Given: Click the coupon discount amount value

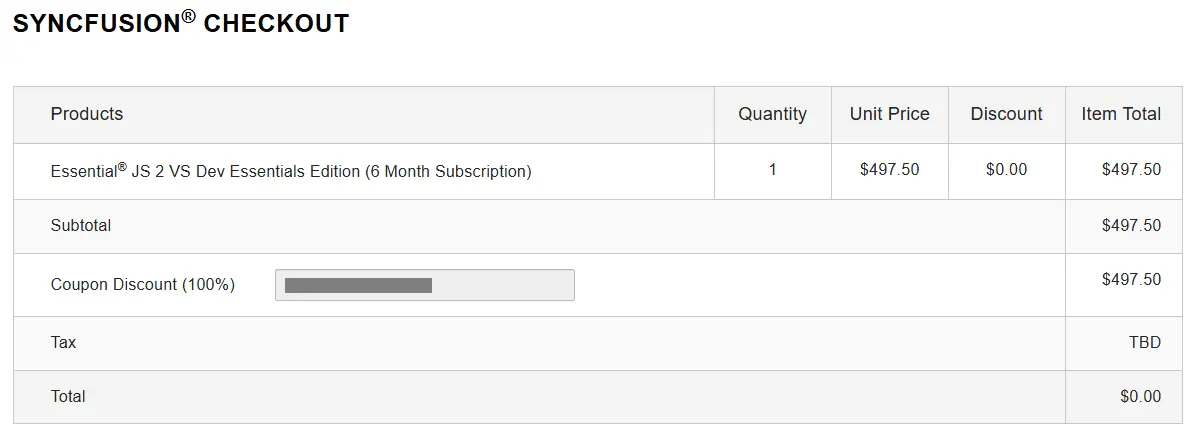Looking at the screenshot, I should [1131, 280].
